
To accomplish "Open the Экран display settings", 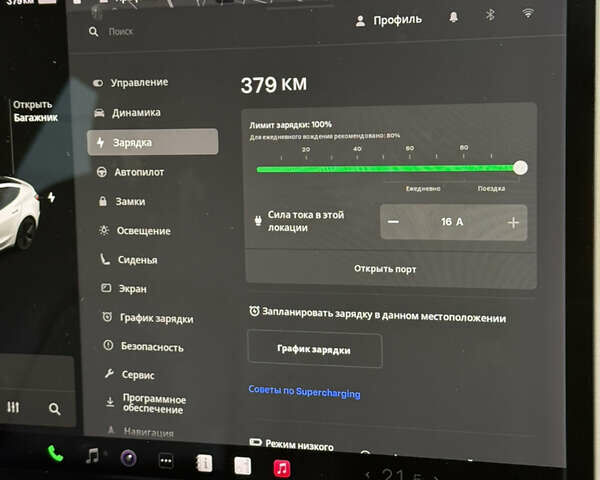I will pyautogui.click(x=124, y=289).
